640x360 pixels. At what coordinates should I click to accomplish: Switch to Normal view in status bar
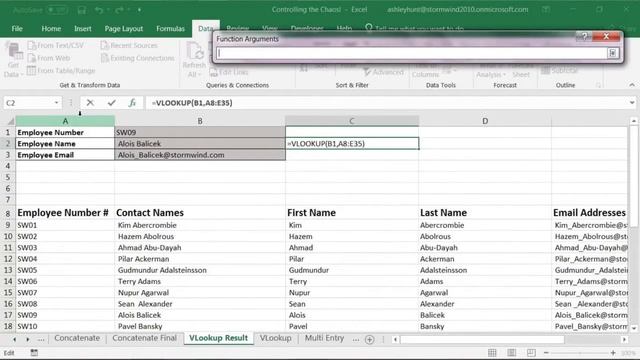(x=492, y=353)
